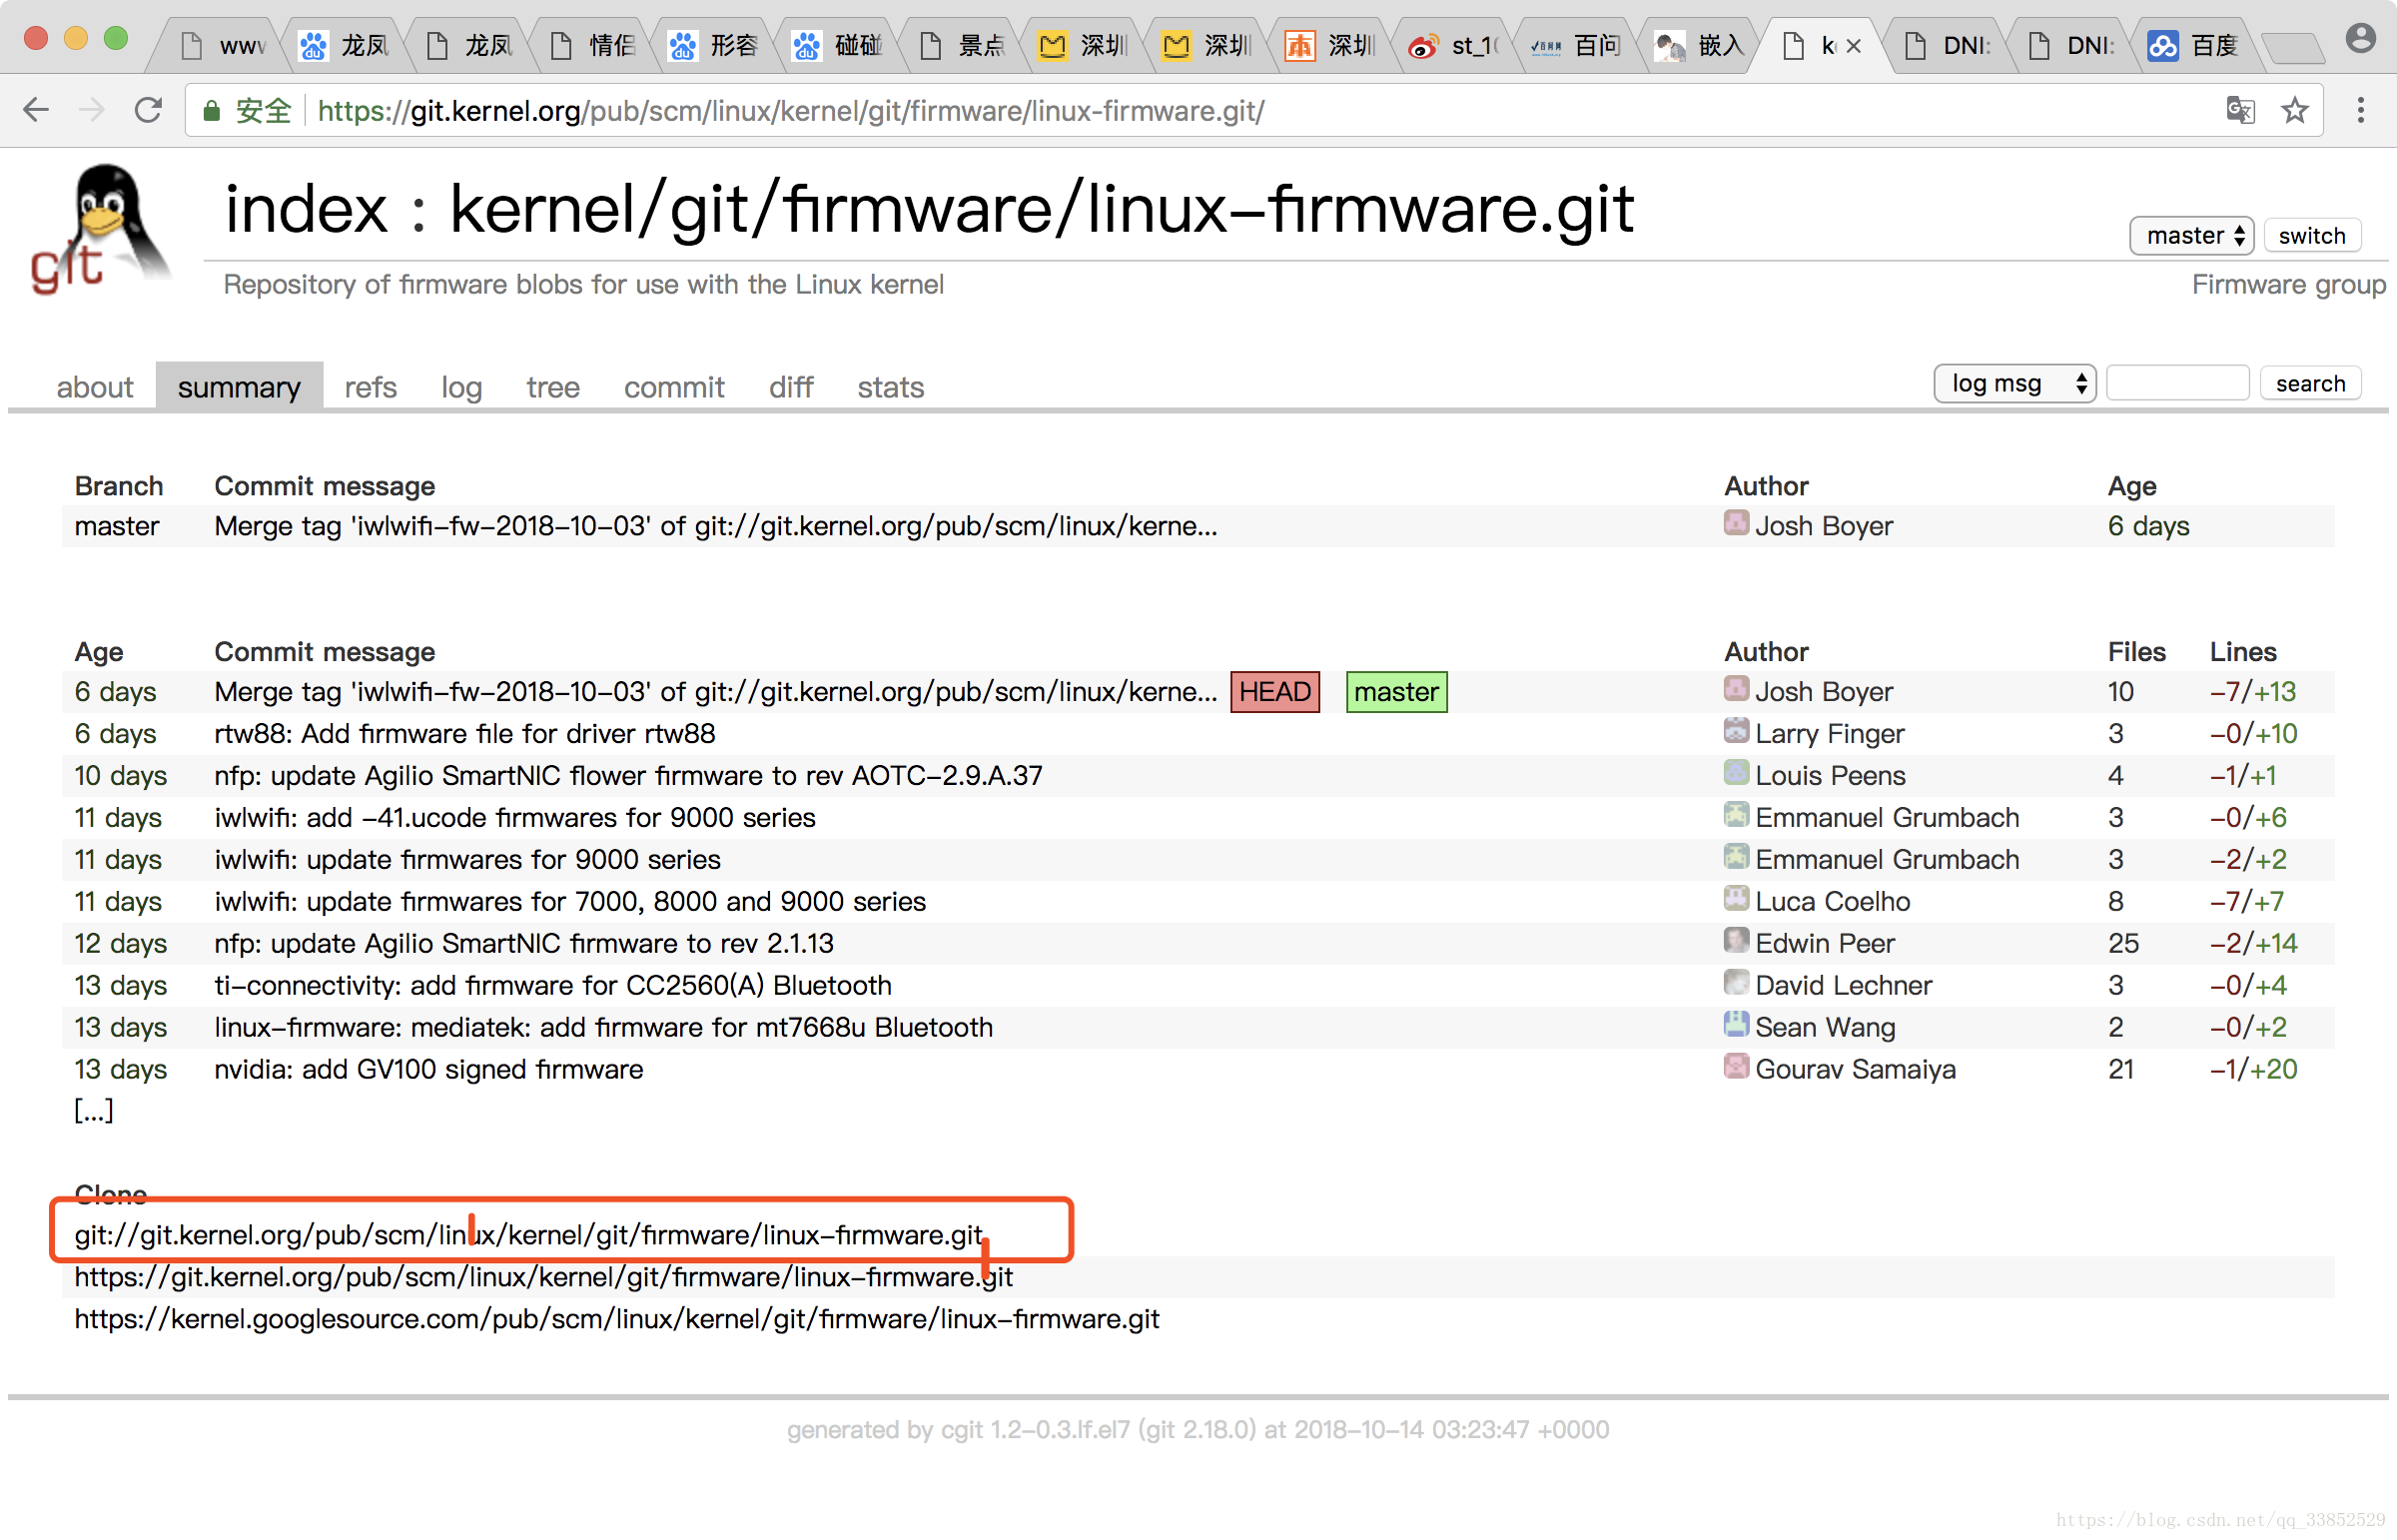Screen dimensions: 2397x1540
Task: Click inside the search input field
Action: tap(2177, 383)
